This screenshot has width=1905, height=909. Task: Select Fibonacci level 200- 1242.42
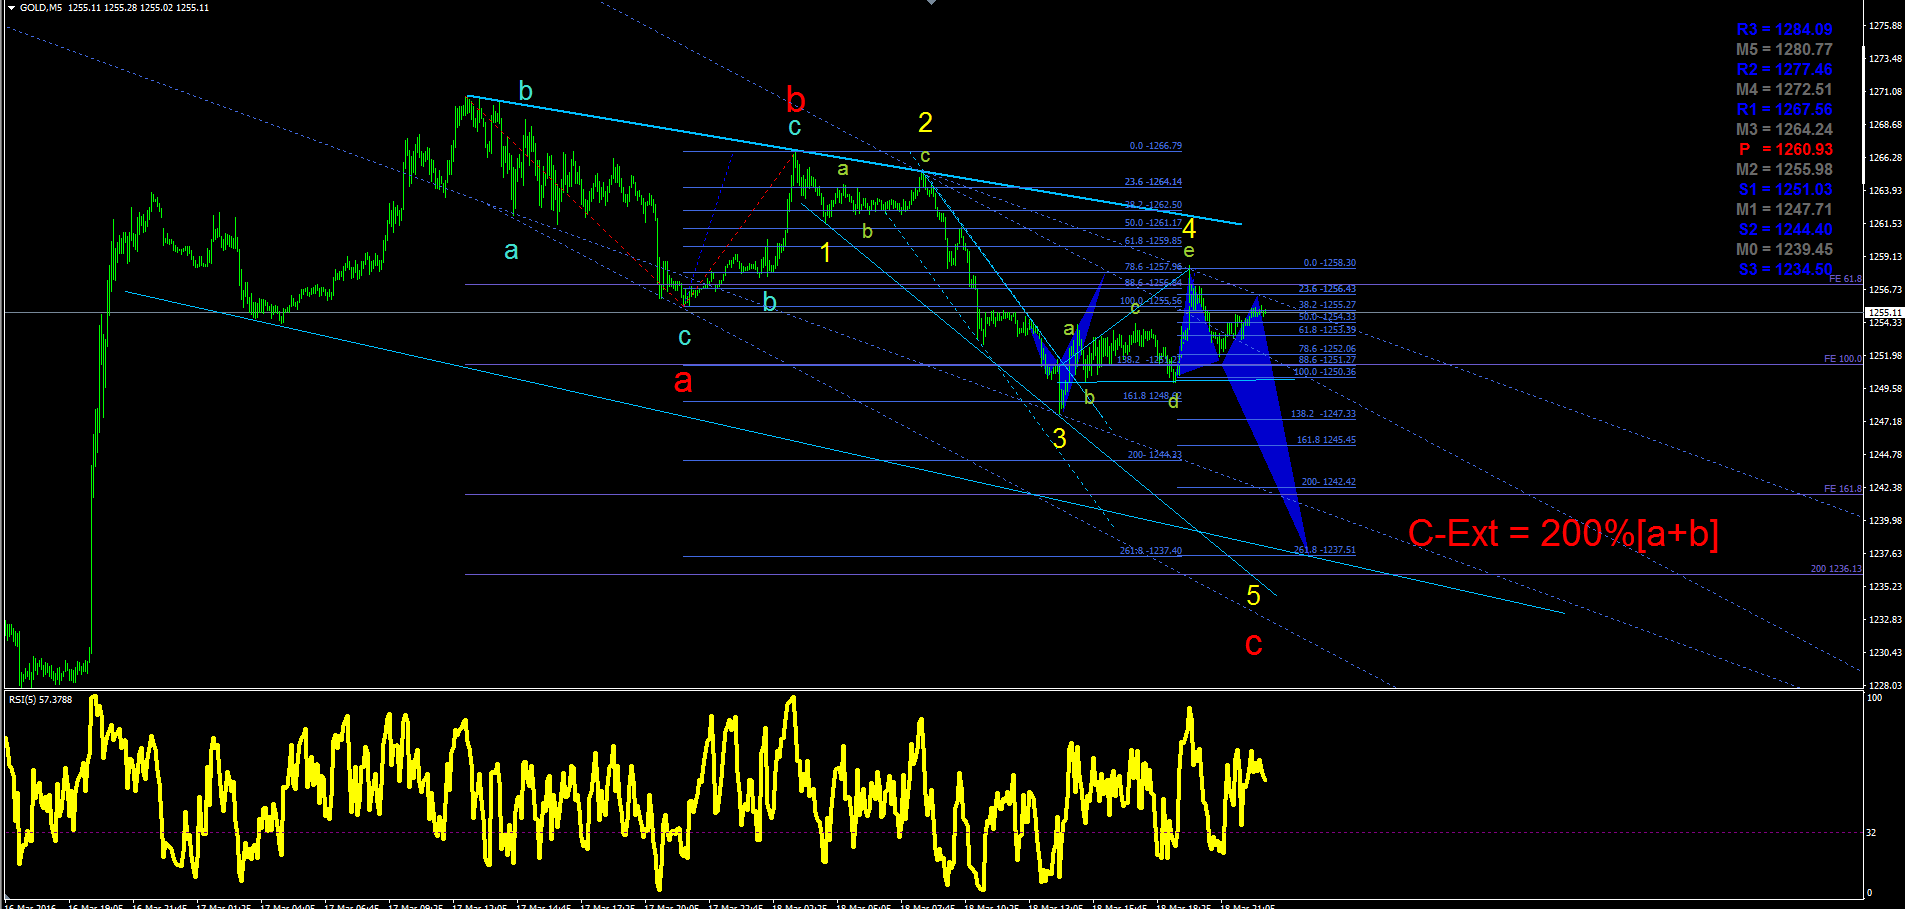click(1328, 482)
